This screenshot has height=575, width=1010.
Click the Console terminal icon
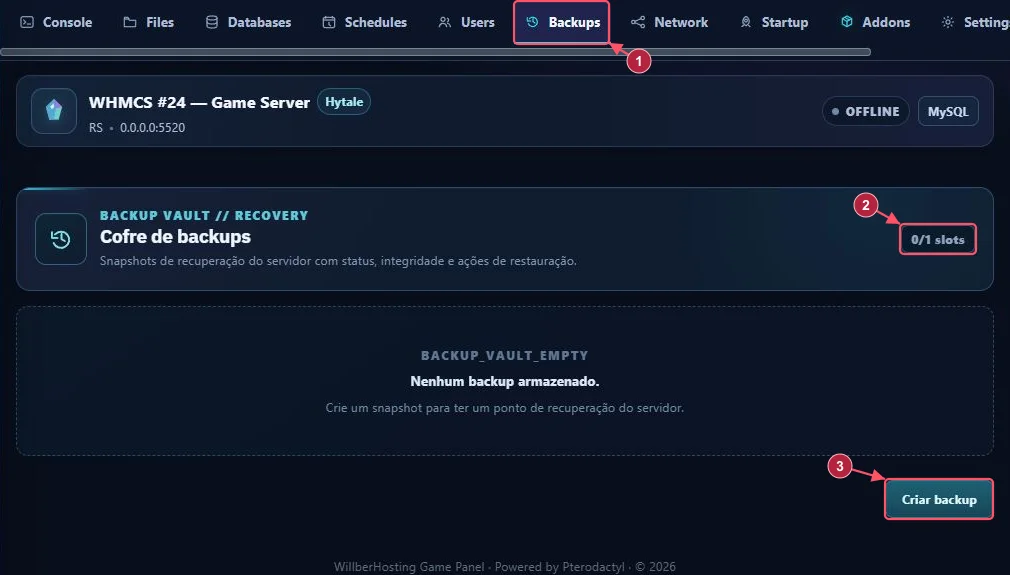(27, 23)
